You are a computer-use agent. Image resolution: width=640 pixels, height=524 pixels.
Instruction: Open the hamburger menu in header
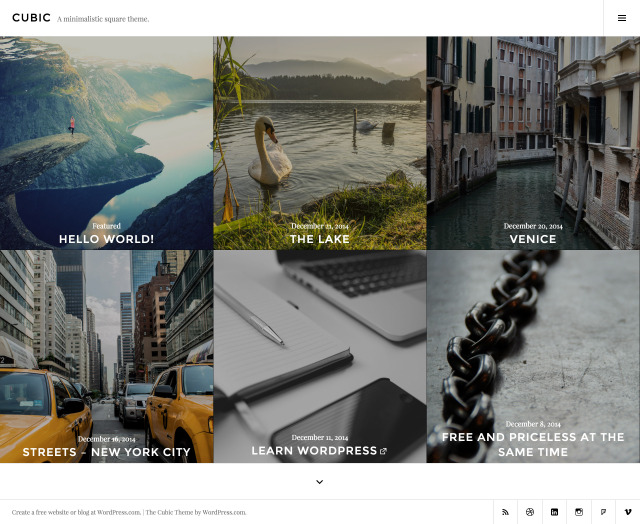click(x=621, y=18)
